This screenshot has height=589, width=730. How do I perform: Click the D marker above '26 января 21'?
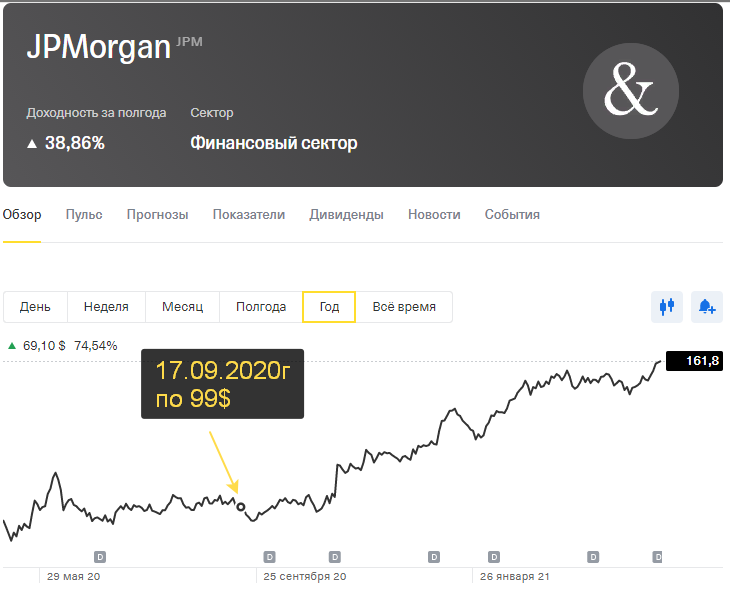click(495, 556)
